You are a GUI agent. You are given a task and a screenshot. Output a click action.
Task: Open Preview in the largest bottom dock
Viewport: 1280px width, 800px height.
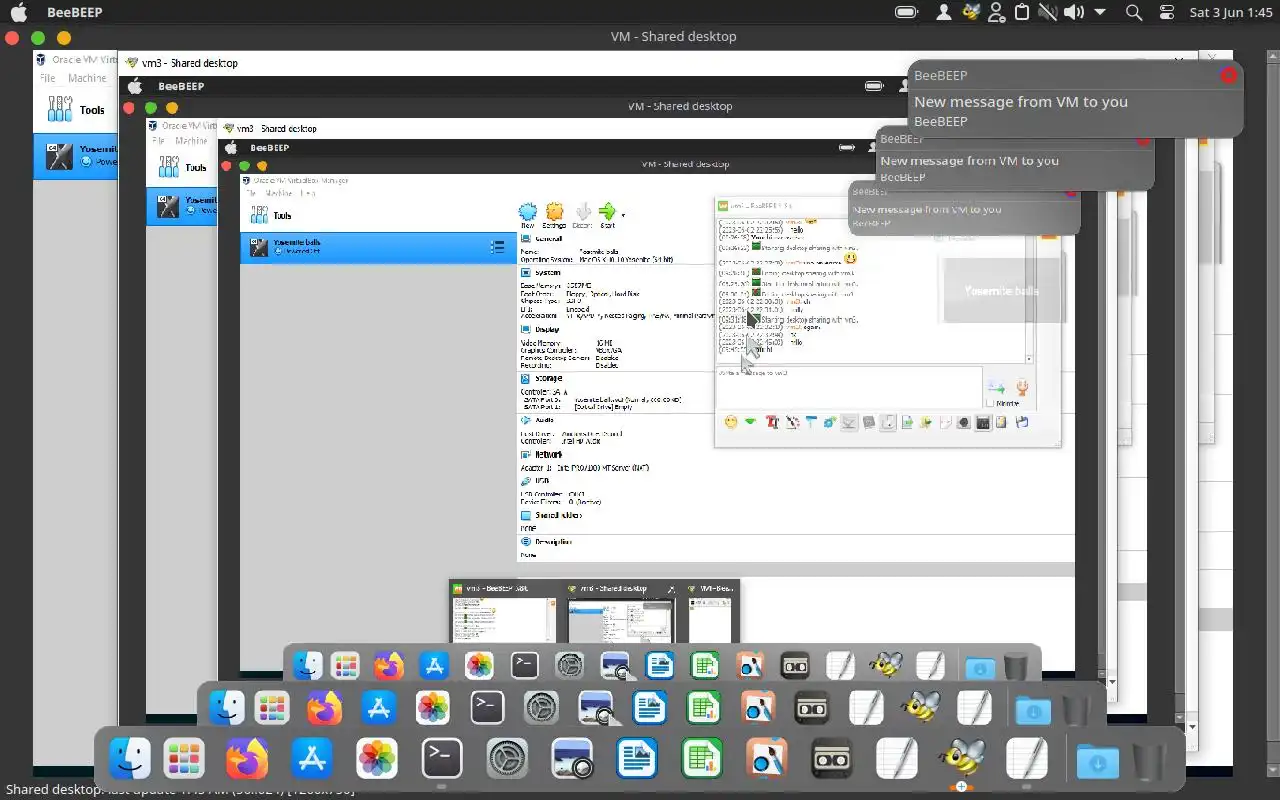coord(572,759)
